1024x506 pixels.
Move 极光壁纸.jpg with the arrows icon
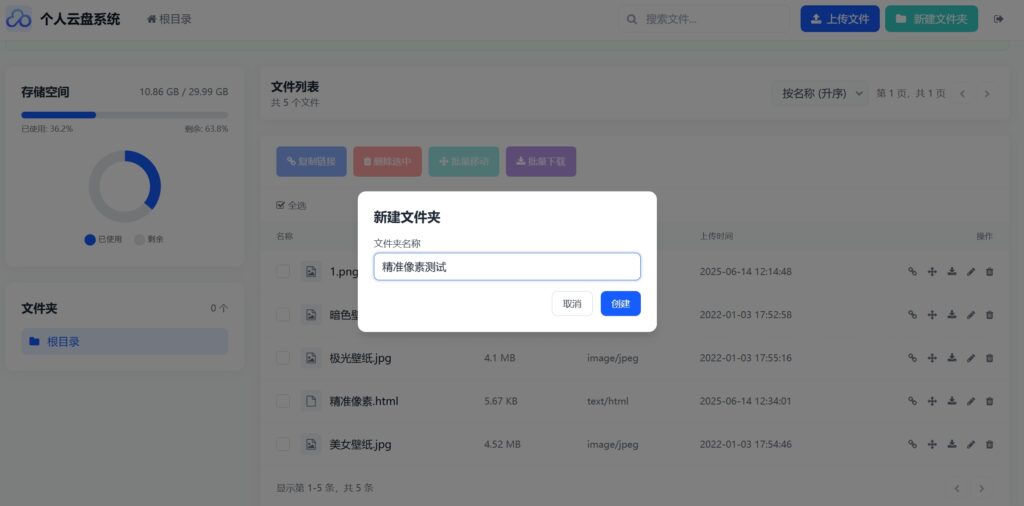click(933, 358)
